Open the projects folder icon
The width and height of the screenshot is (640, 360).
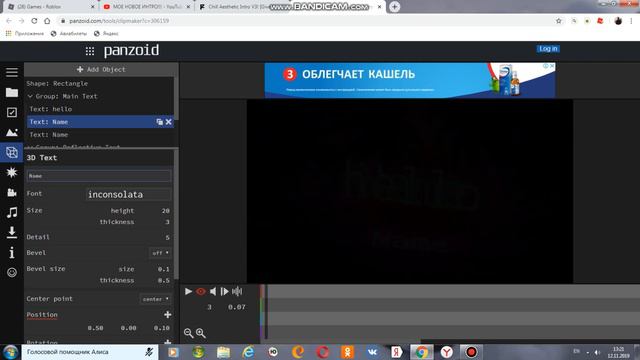tap(12, 93)
